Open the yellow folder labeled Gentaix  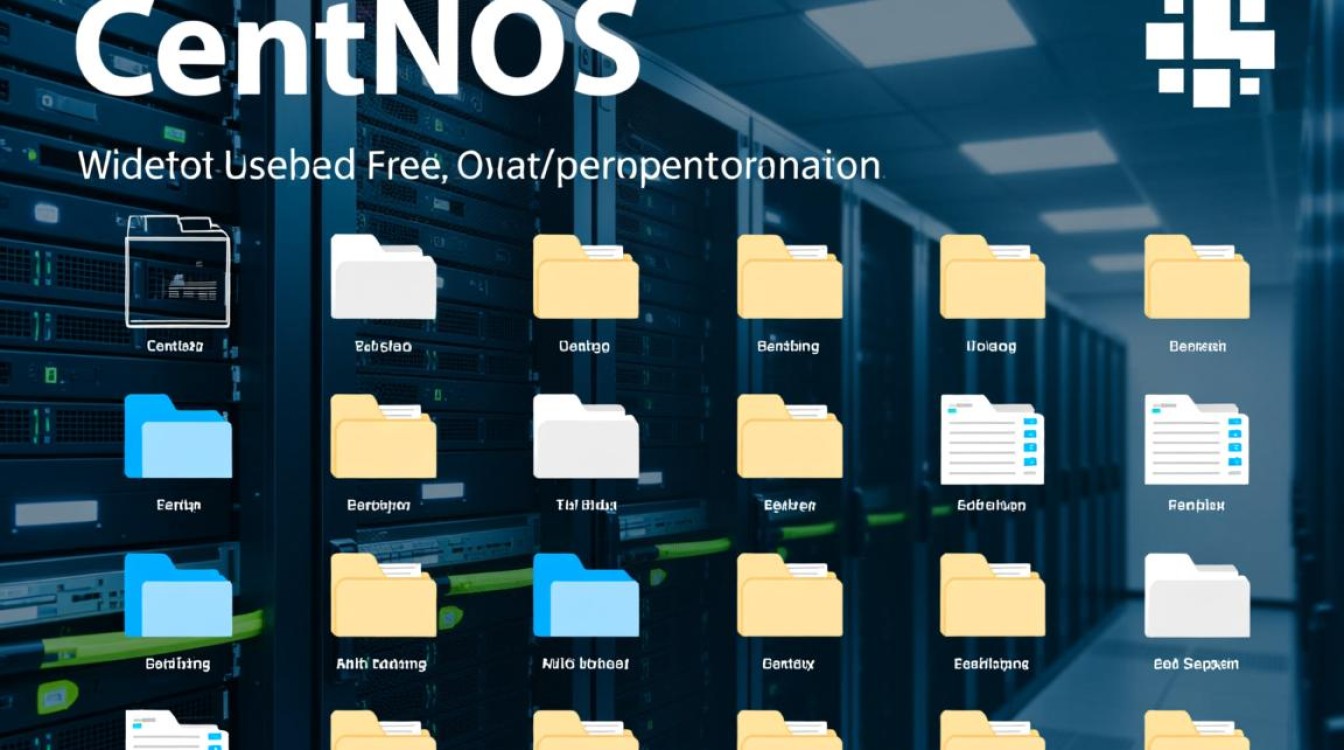point(790,595)
